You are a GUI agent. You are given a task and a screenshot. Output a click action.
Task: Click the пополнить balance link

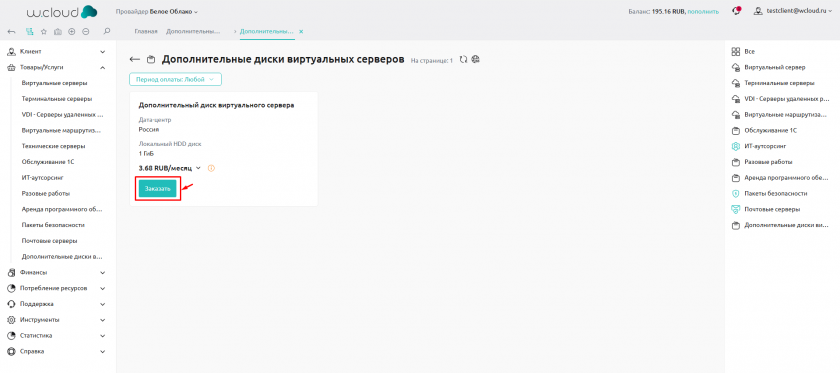(703, 11)
